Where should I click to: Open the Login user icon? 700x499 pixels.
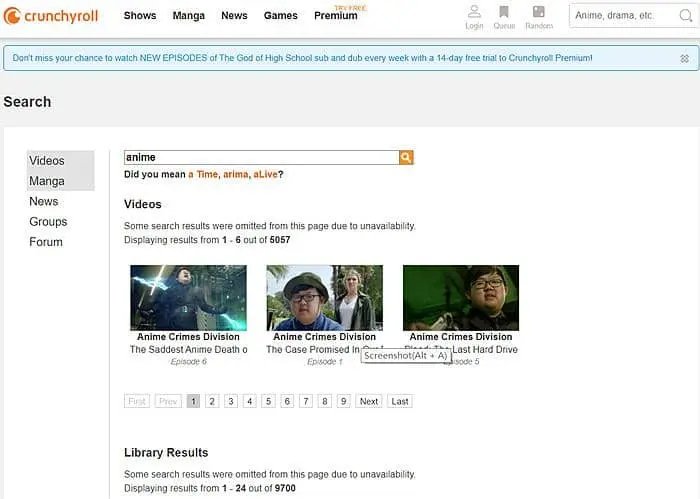474,17
